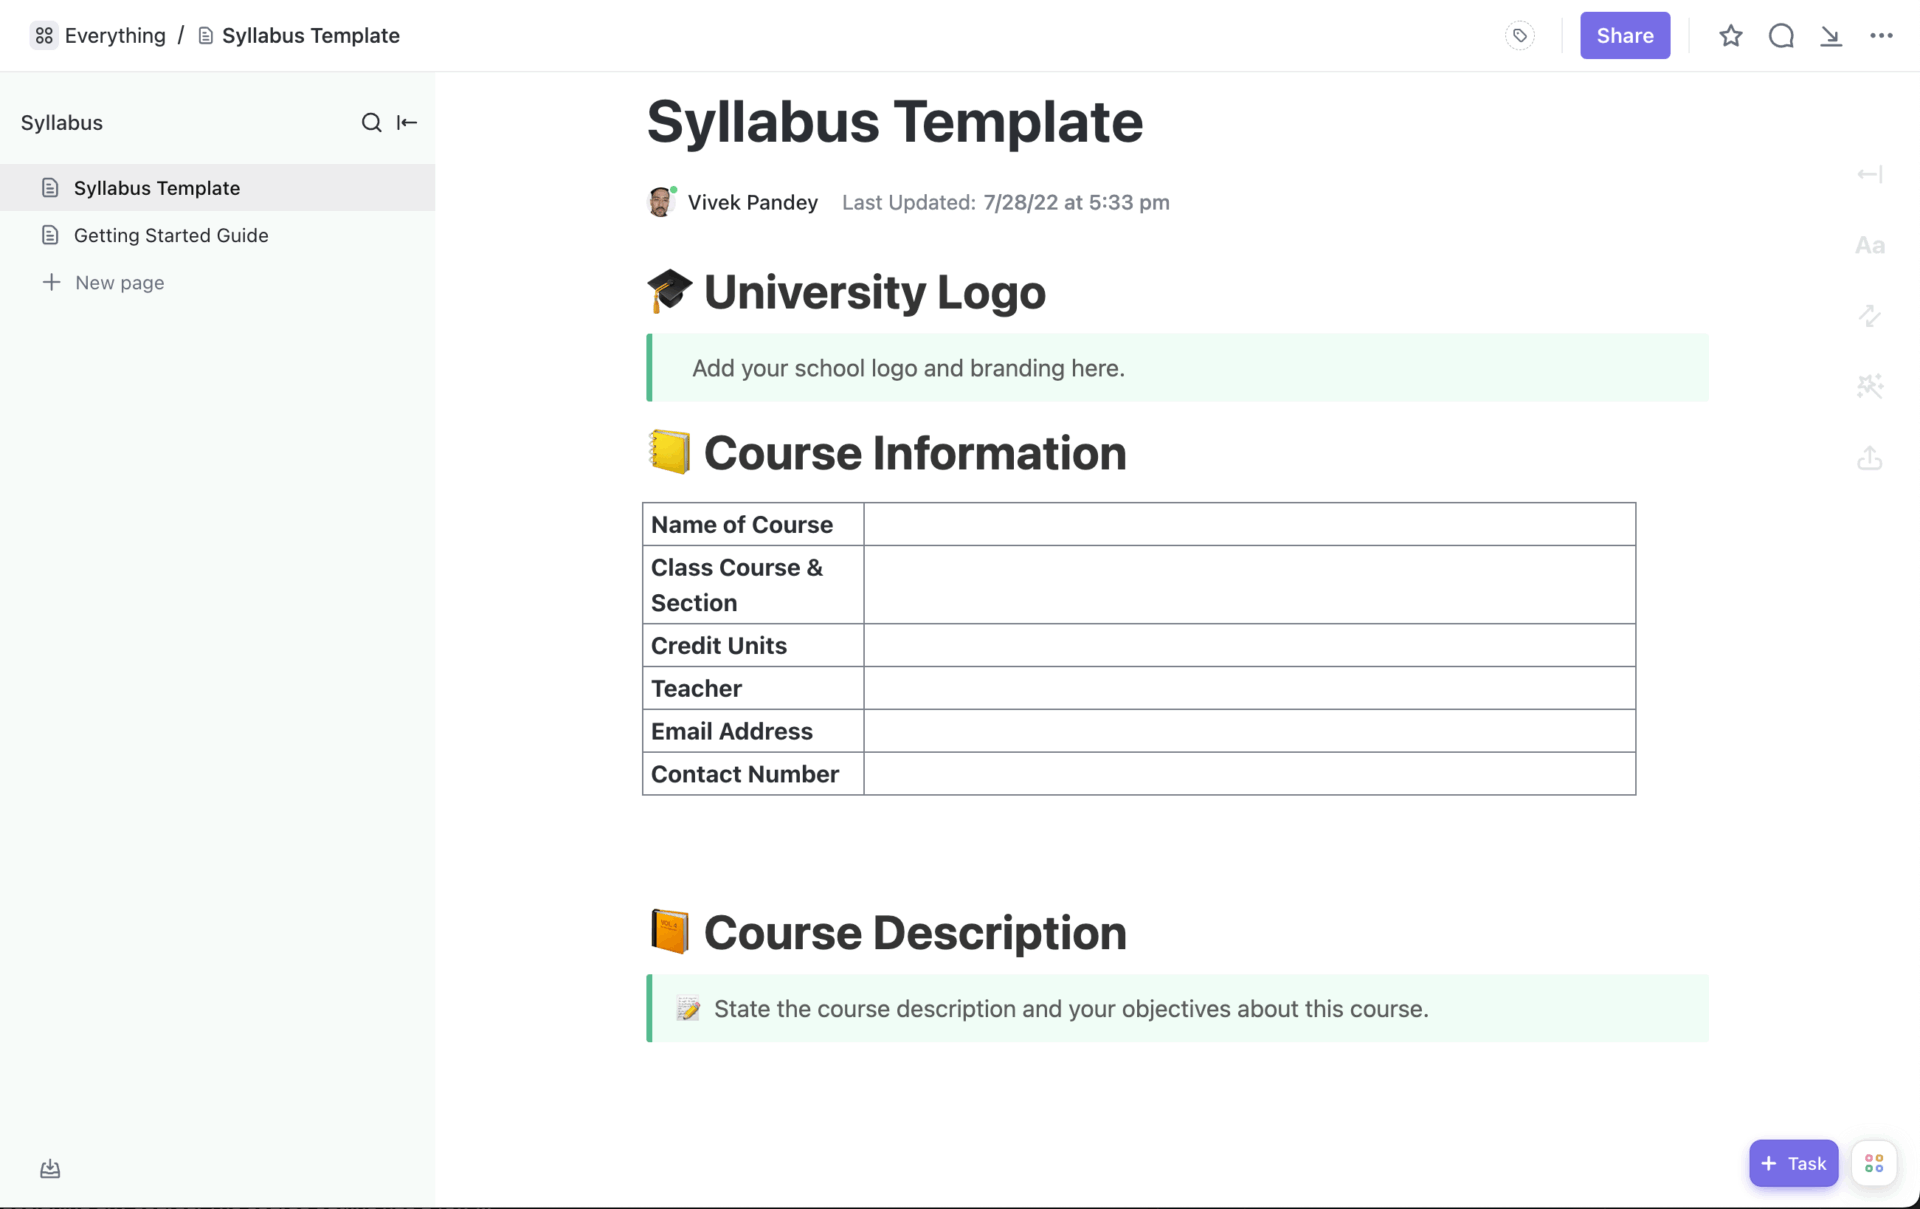Create a task with the + Task button
The width and height of the screenshot is (1920, 1209).
click(x=1793, y=1163)
